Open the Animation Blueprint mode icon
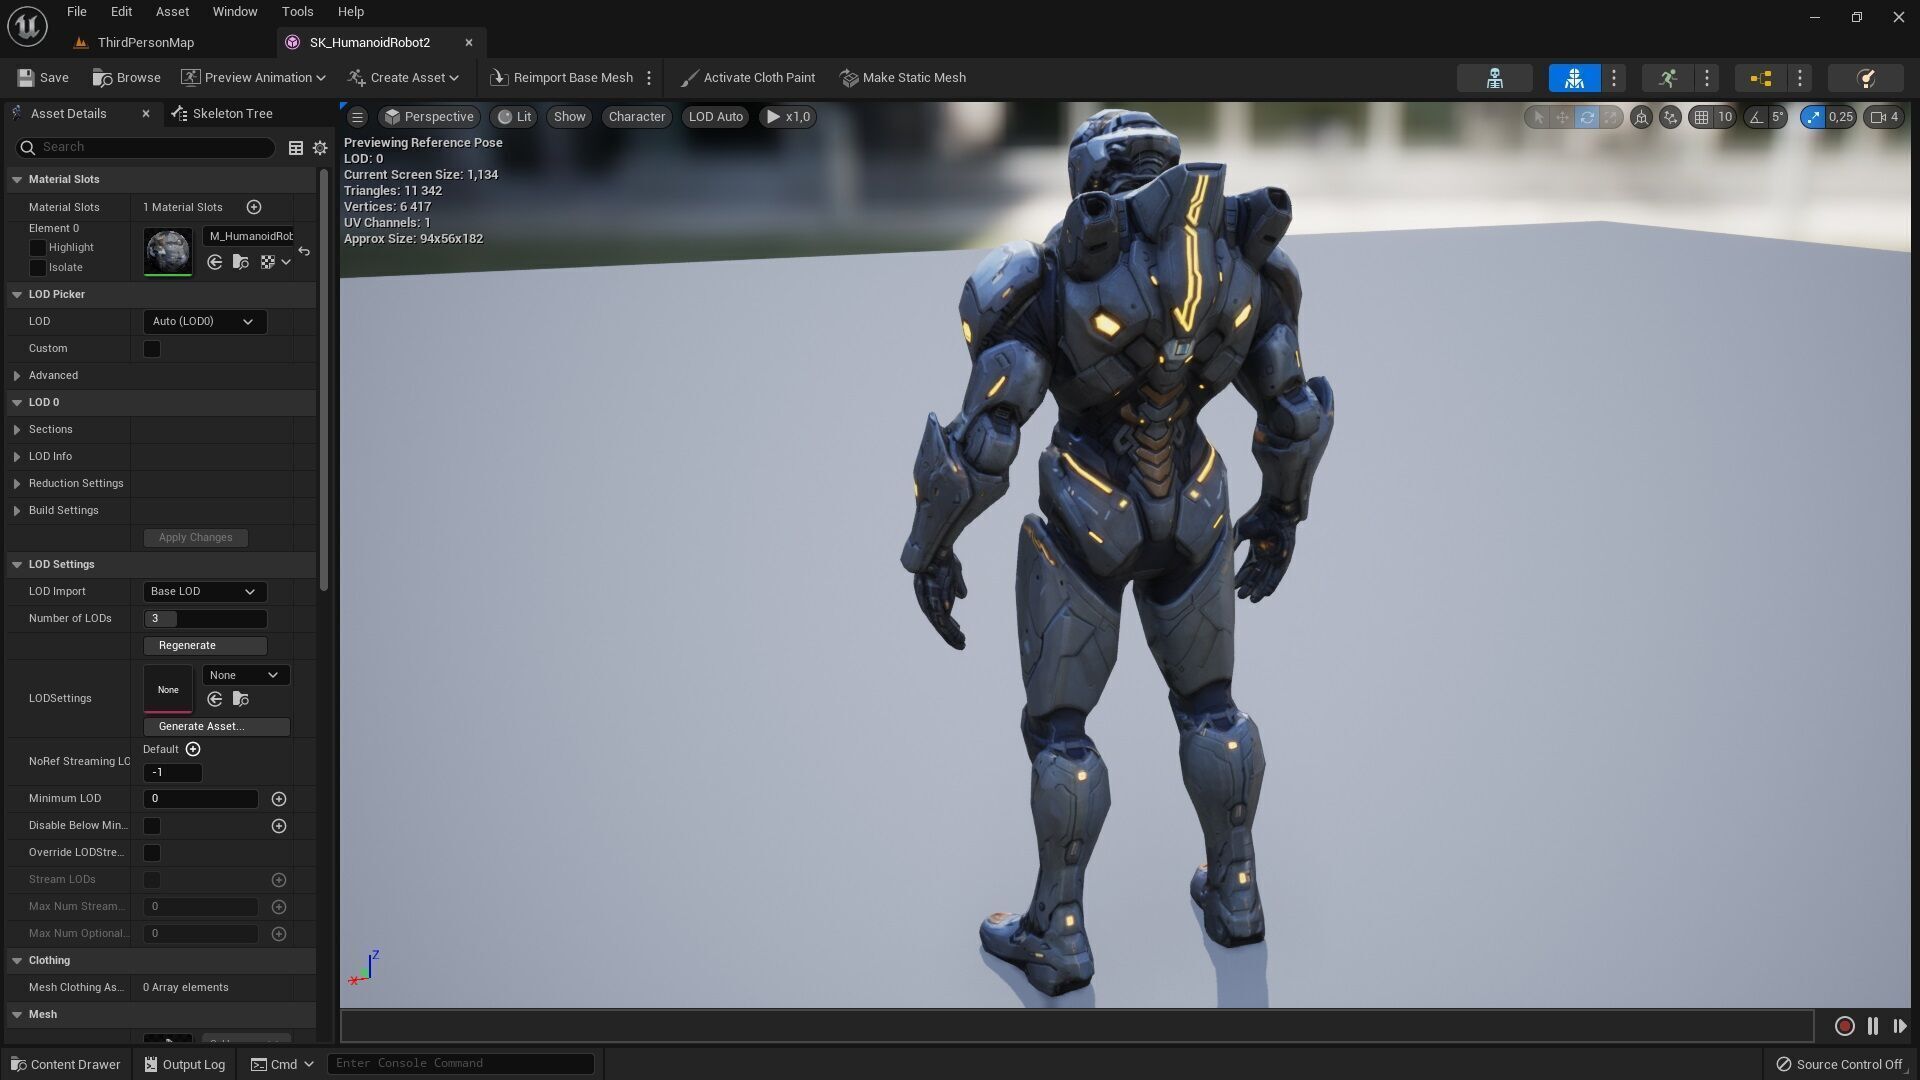1920x1080 pixels. tap(1761, 78)
